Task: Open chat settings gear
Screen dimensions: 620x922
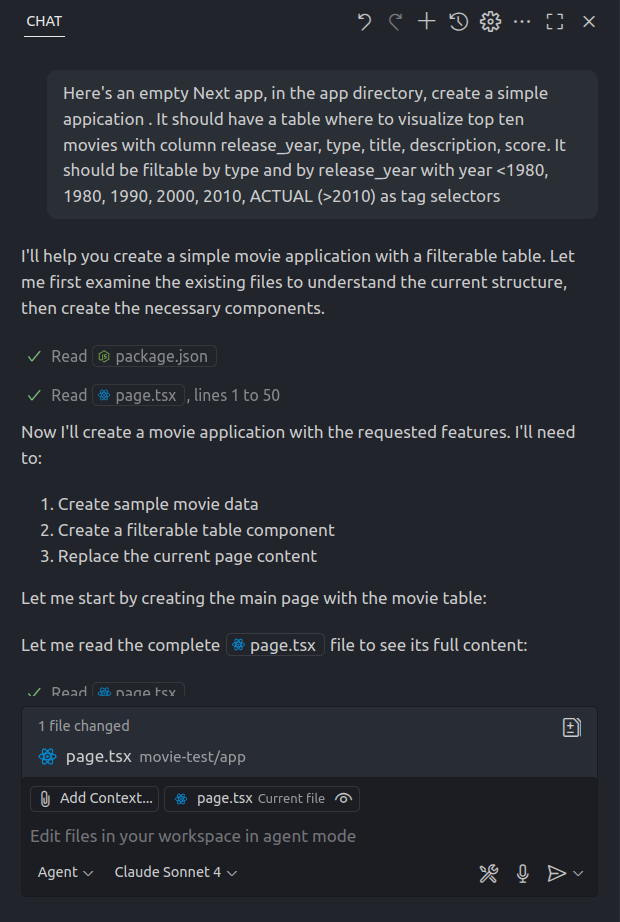Action: coord(490,22)
